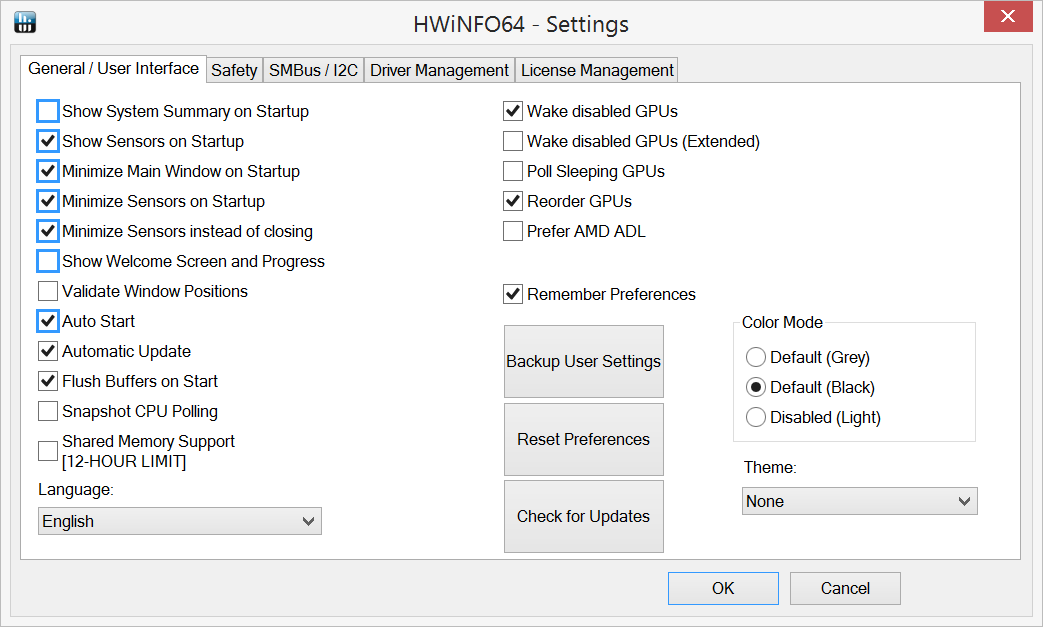Turn off Automatic Update checkbox
The width and height of the screenshot is (1043, 627).
[48, 351]
